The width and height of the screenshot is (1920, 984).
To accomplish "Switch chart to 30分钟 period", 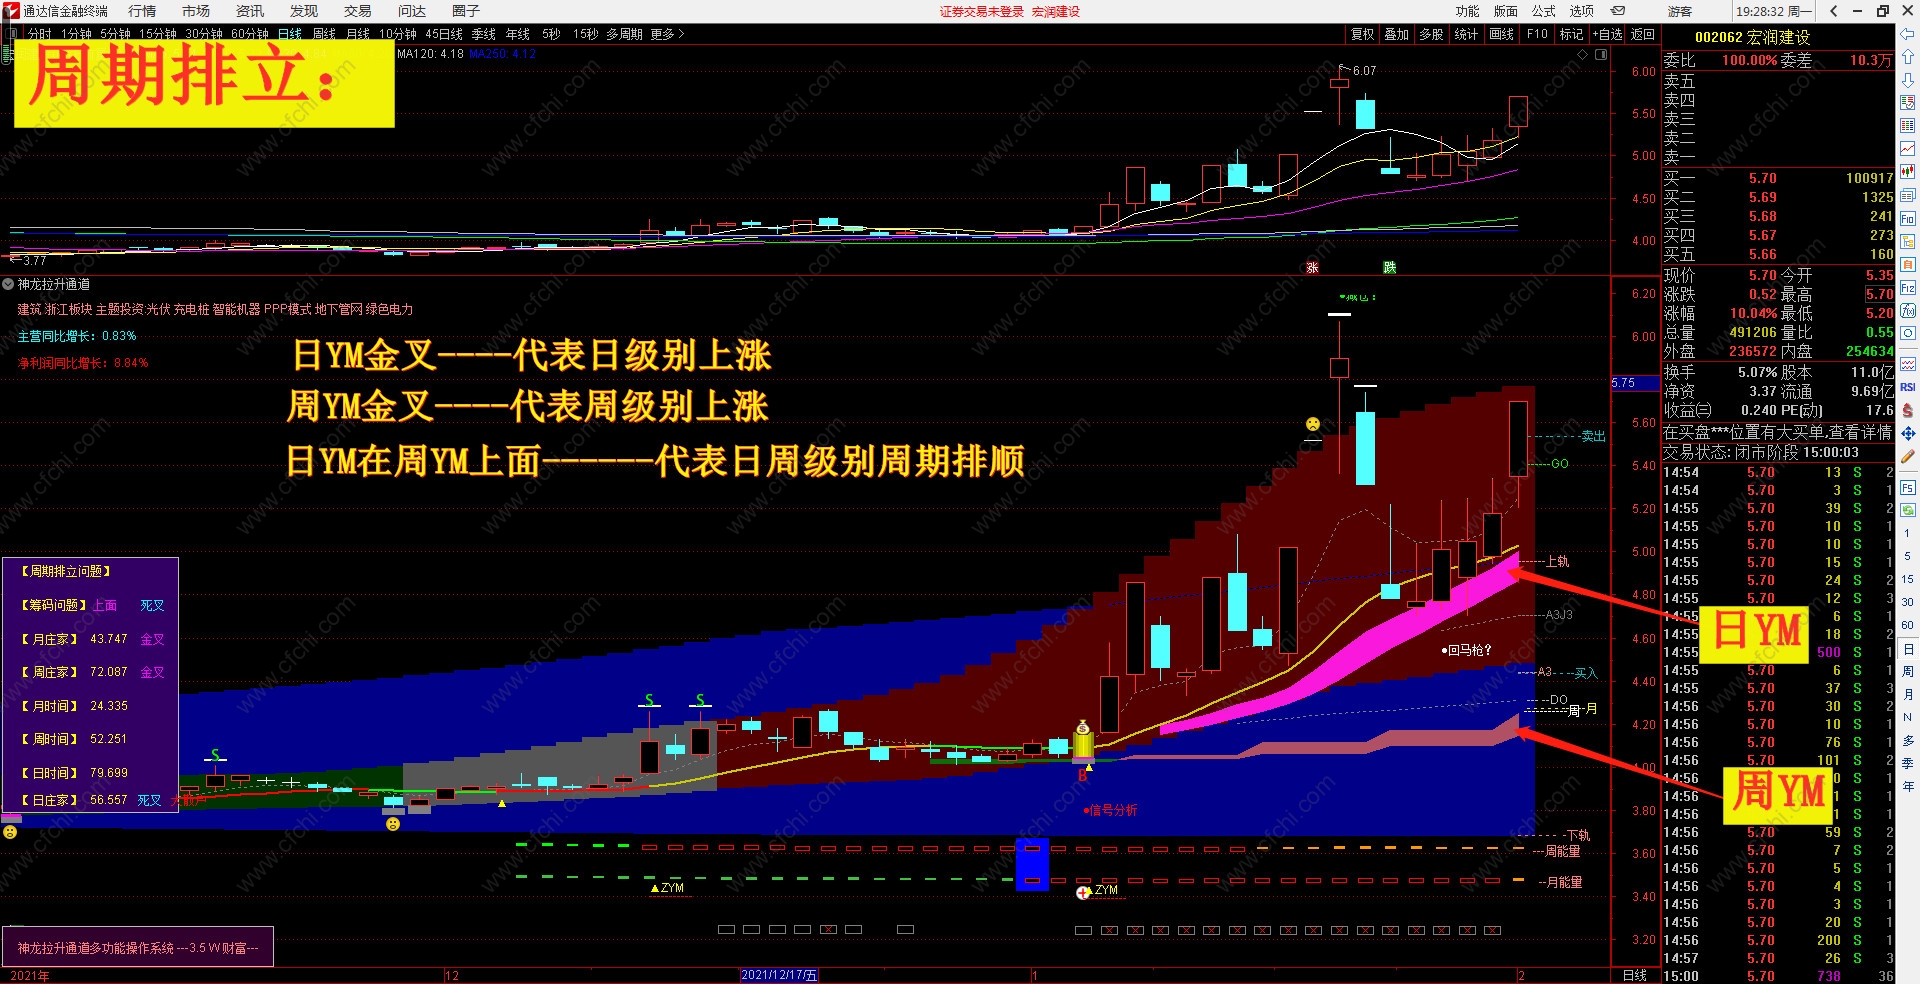I will [204, 34].
